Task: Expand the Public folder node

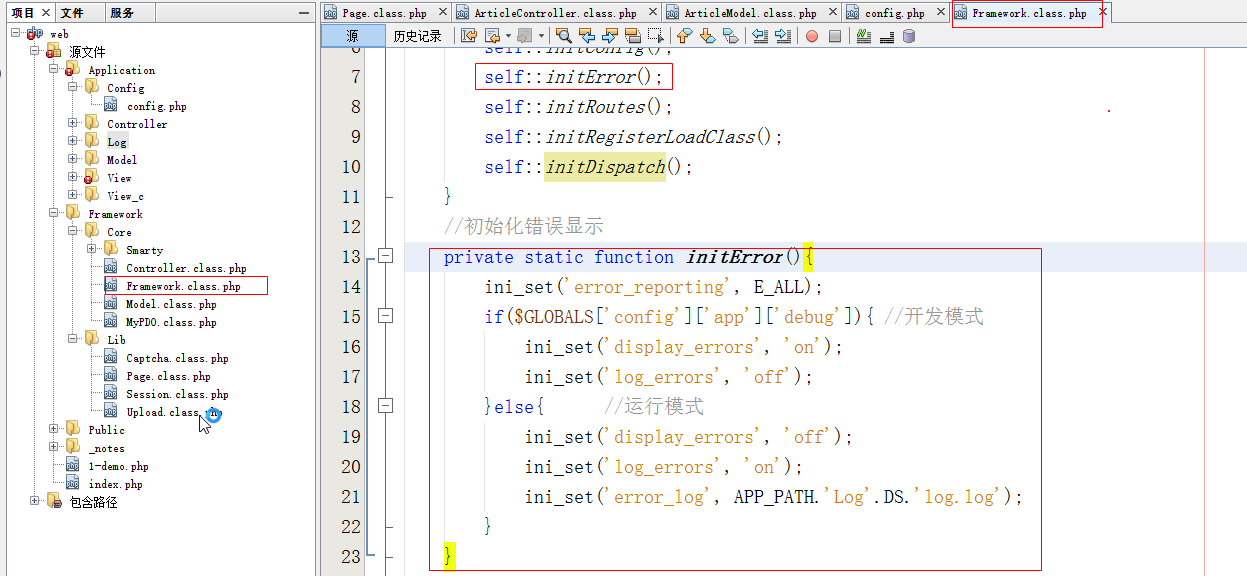Action: 54,430
